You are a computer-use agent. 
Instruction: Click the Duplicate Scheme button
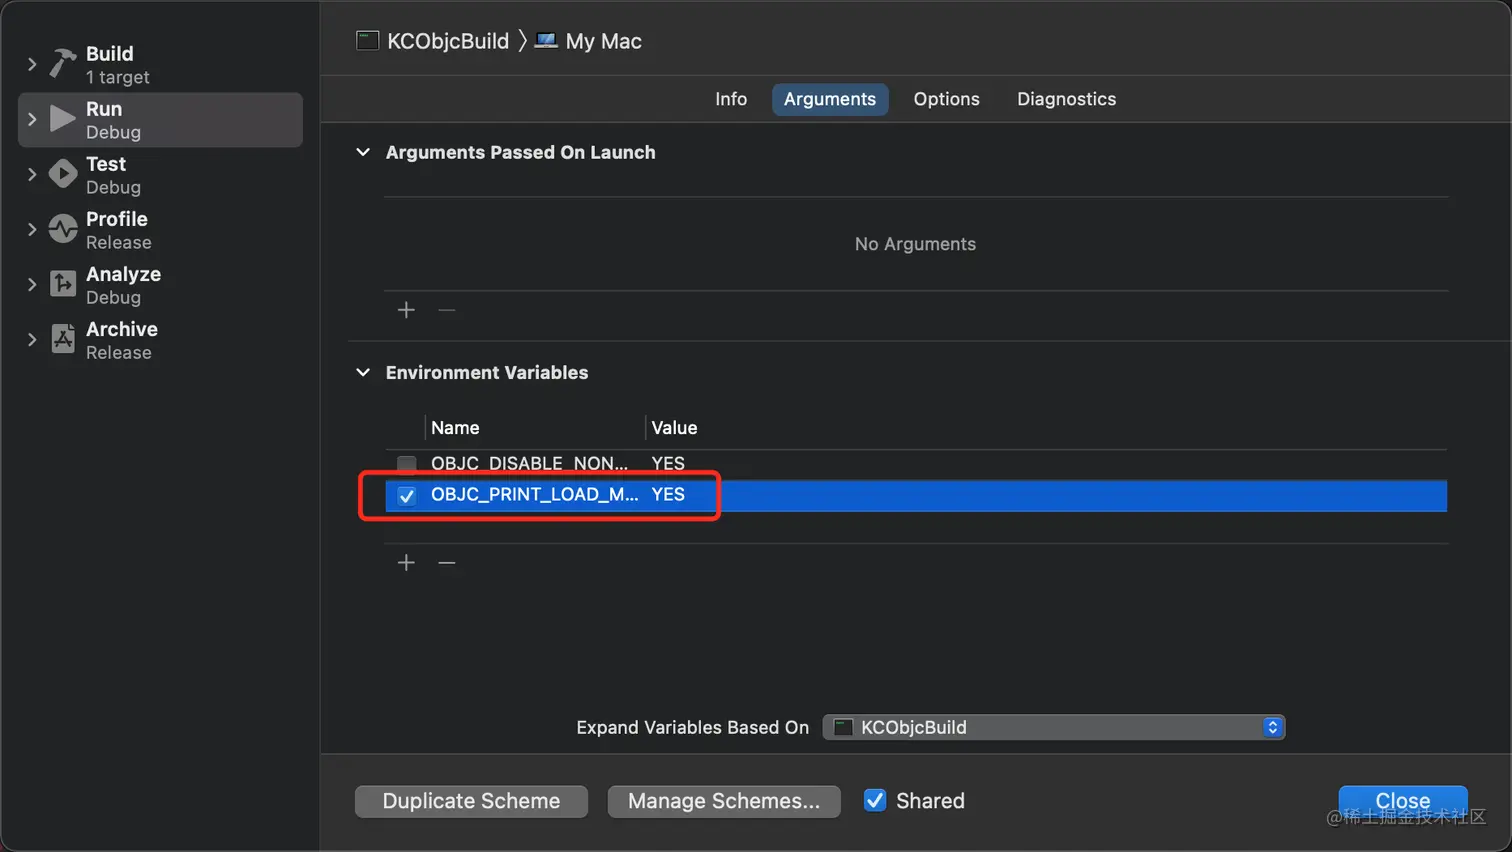click(471, 801)
